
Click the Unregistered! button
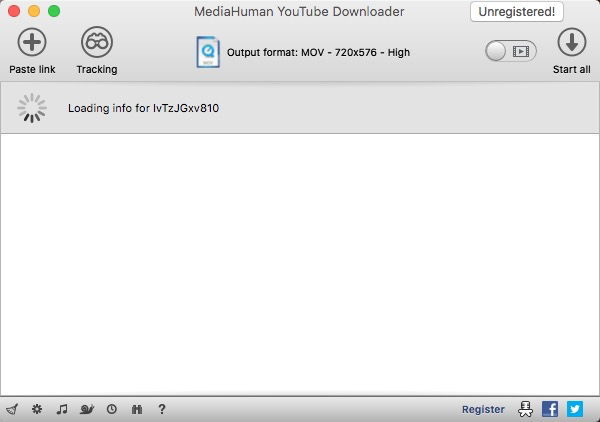point(517,12)
